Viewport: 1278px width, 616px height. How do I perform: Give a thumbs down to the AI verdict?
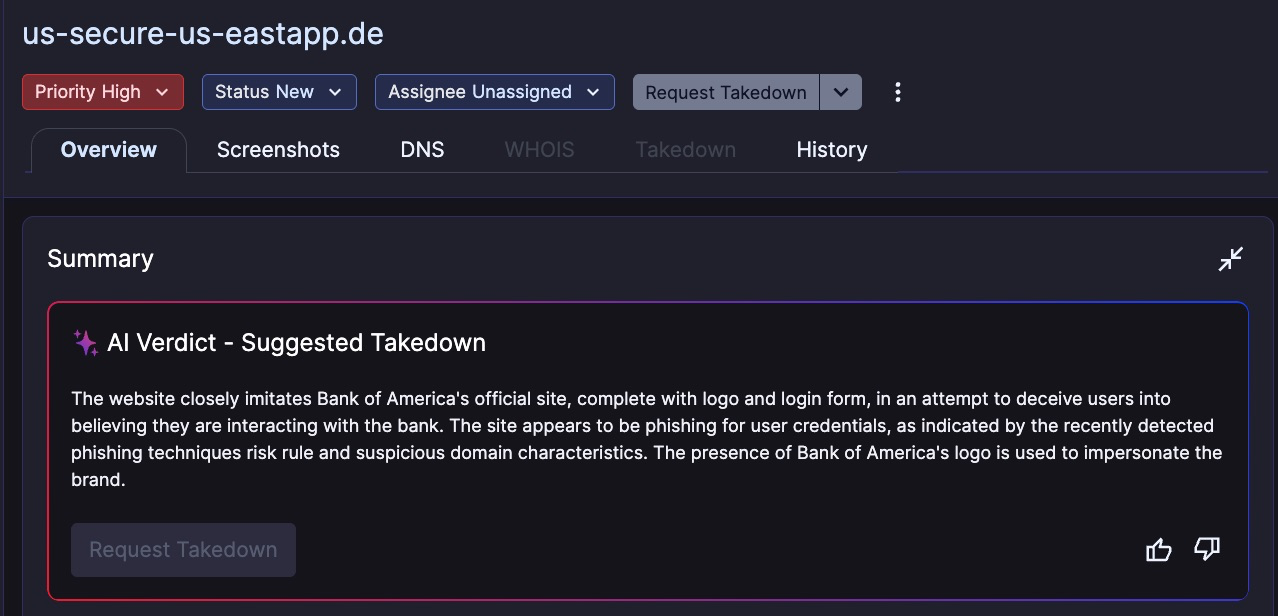pyautogui.click(x=1207, y=549)
